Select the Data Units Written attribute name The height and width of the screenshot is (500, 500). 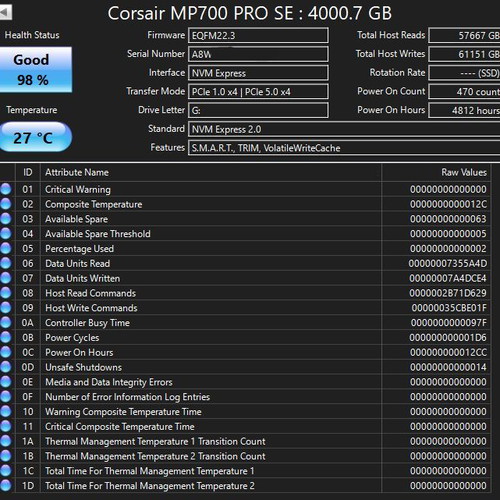coord(82,278)
